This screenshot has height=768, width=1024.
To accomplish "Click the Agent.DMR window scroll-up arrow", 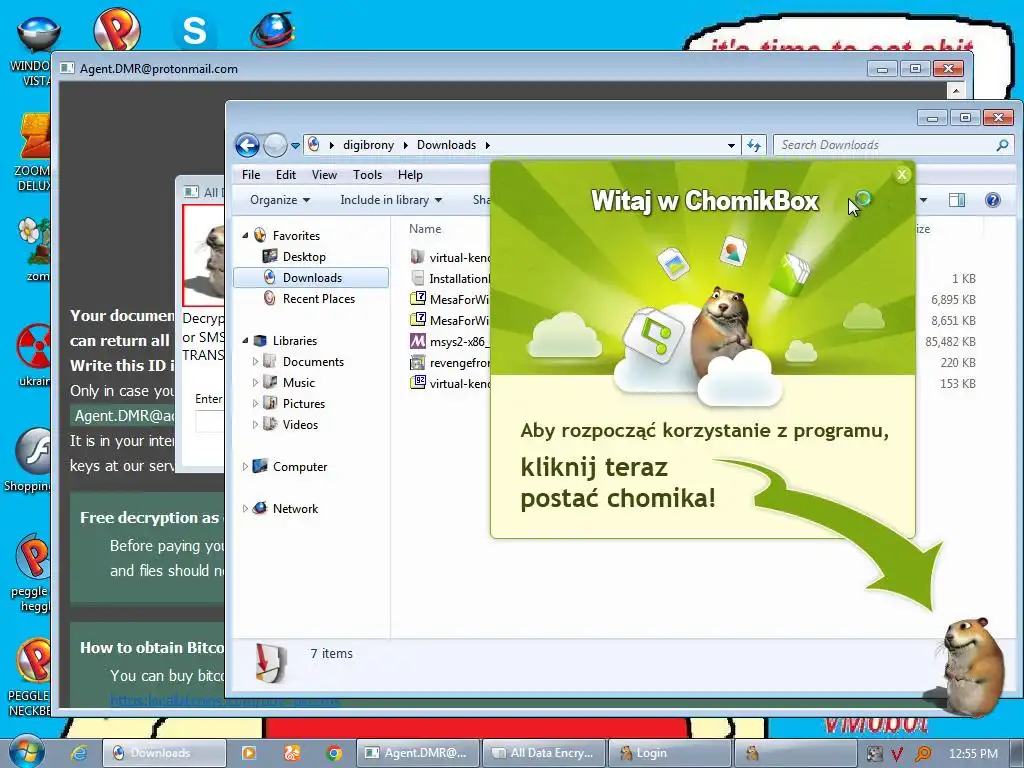I will 955,89.
